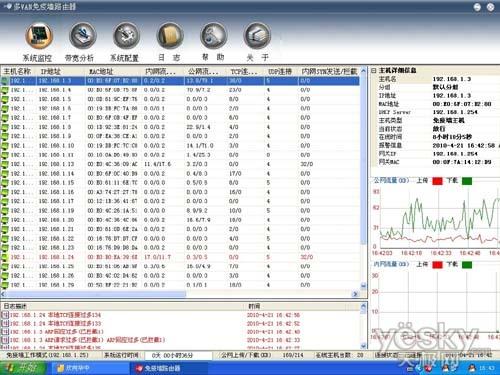Select IP cell 192.168.1.9

(55, 136)
